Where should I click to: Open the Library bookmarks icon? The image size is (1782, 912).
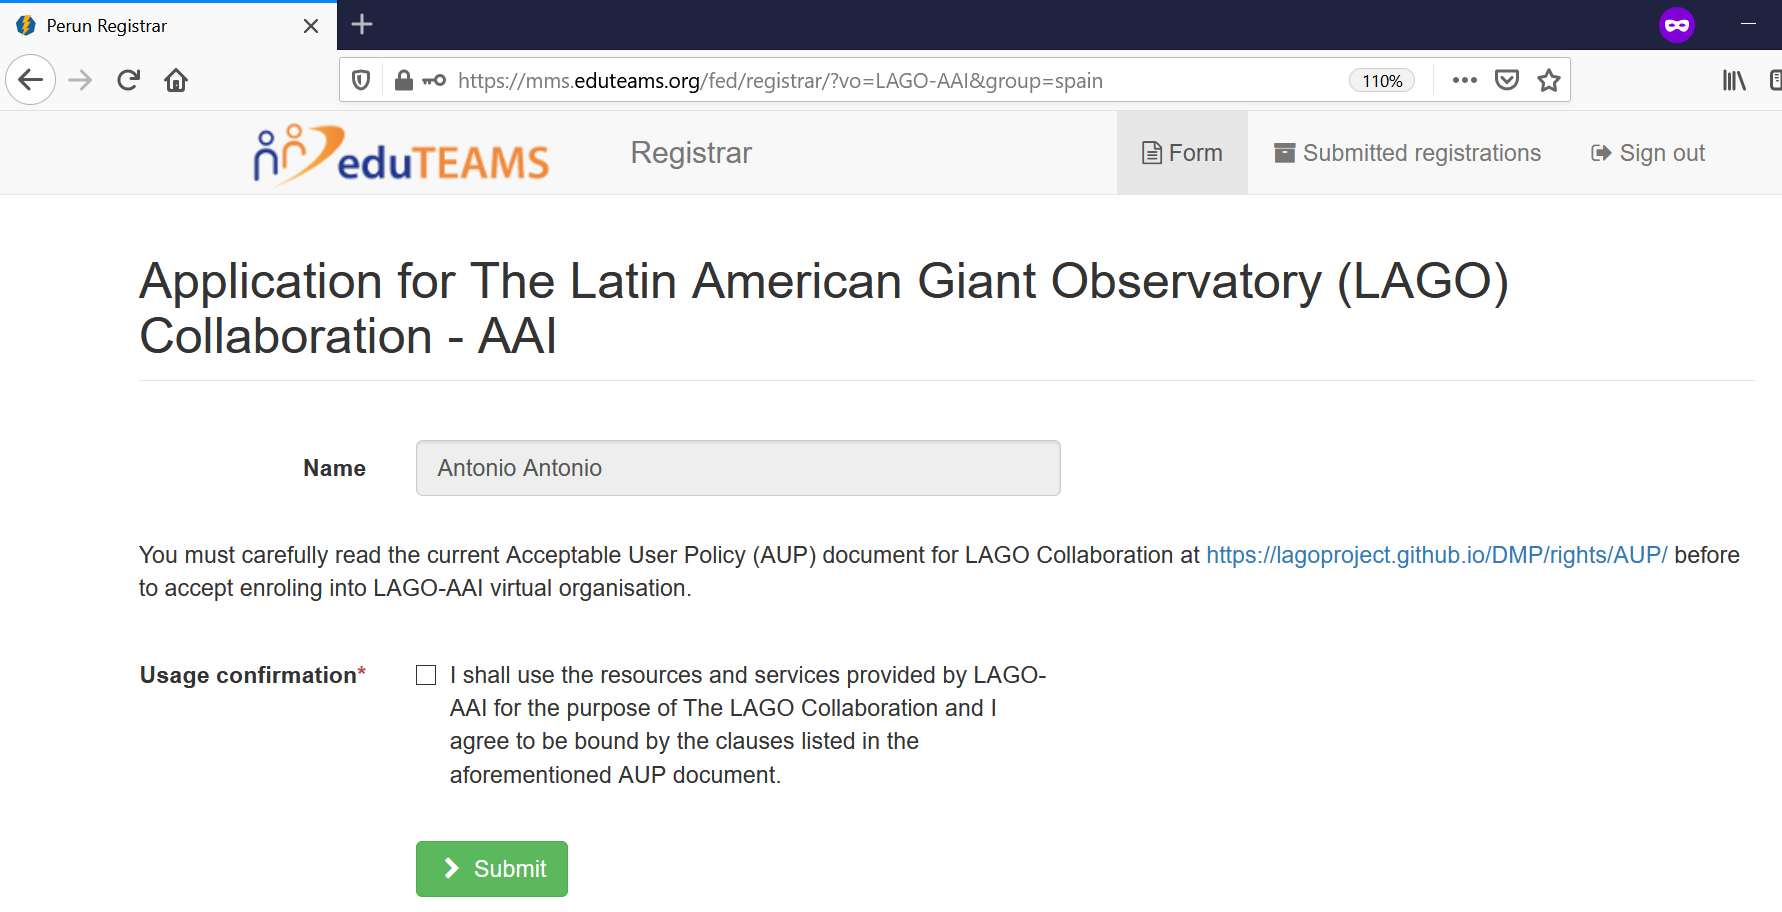tap(1734, 80)
